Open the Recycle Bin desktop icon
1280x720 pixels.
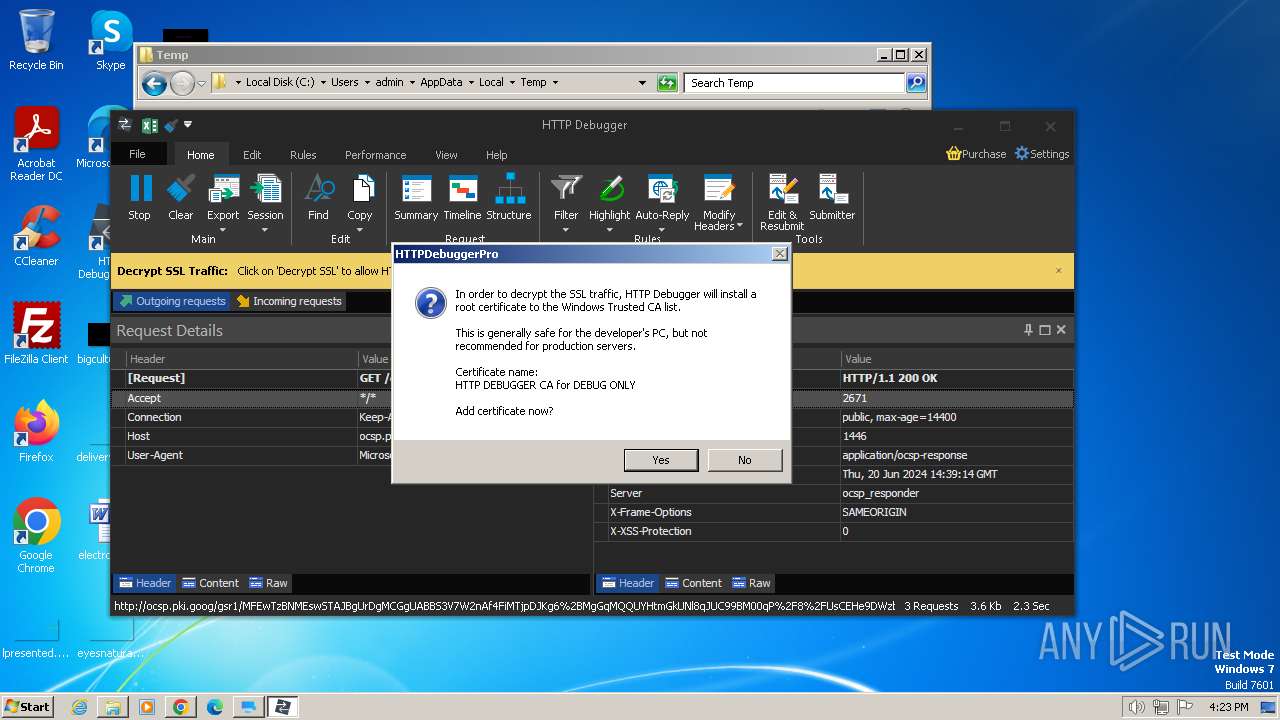click(36, 40)
